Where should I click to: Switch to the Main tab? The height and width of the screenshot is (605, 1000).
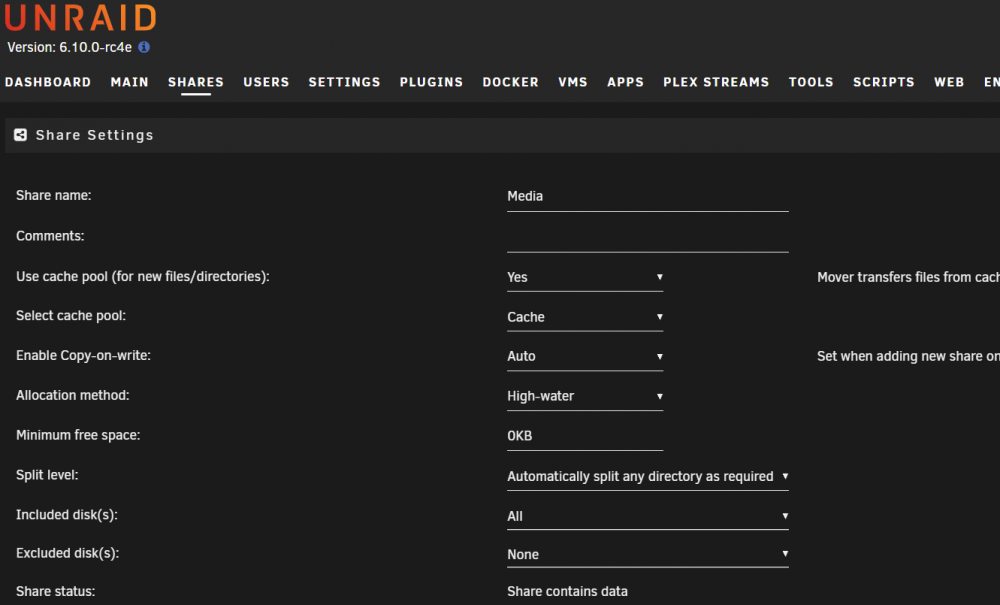(129, 82)
